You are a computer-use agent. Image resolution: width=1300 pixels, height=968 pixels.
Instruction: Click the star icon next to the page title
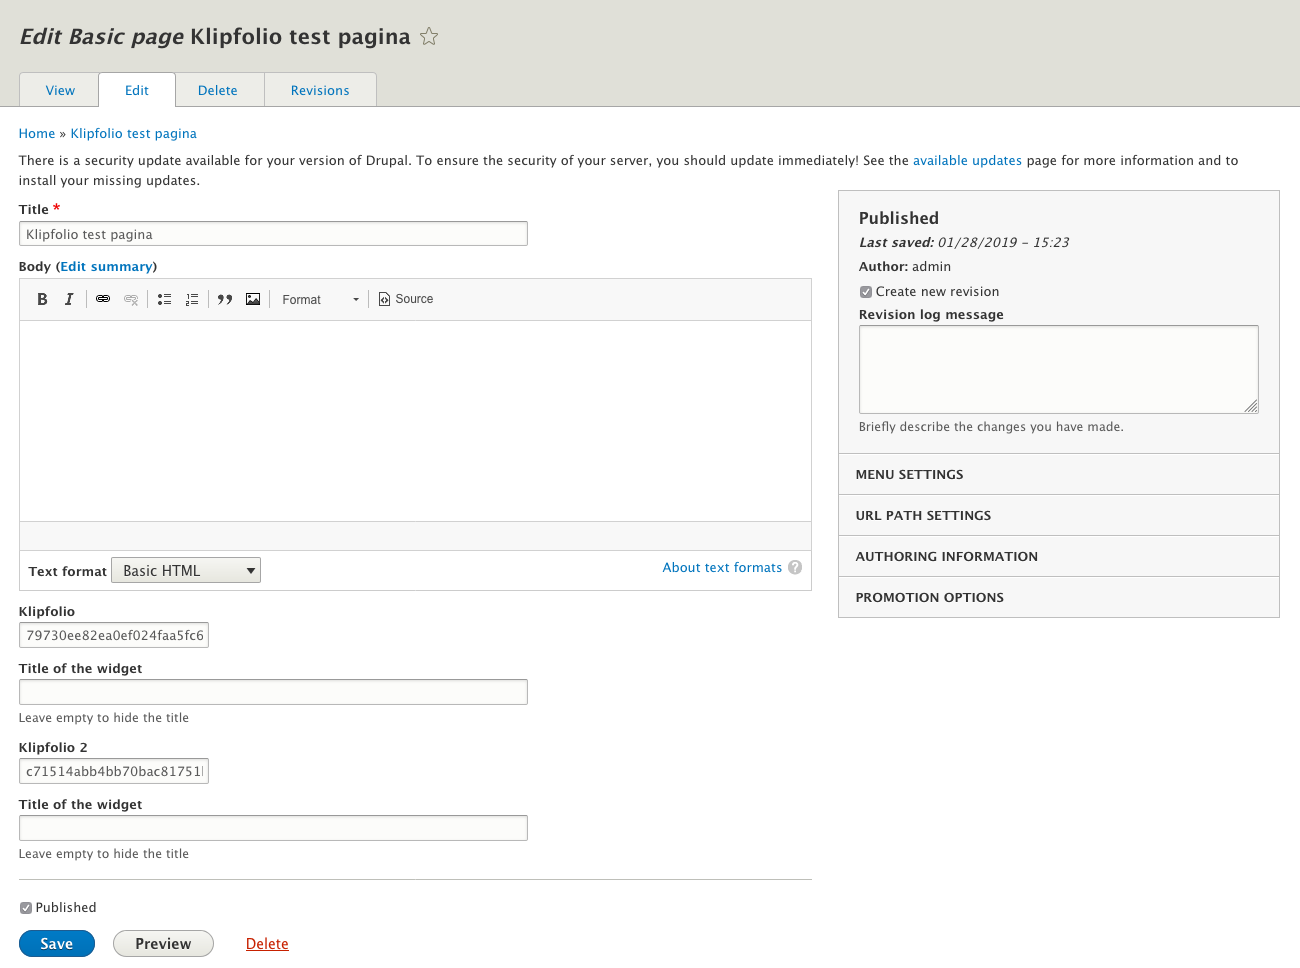click(x=428, y=36)
